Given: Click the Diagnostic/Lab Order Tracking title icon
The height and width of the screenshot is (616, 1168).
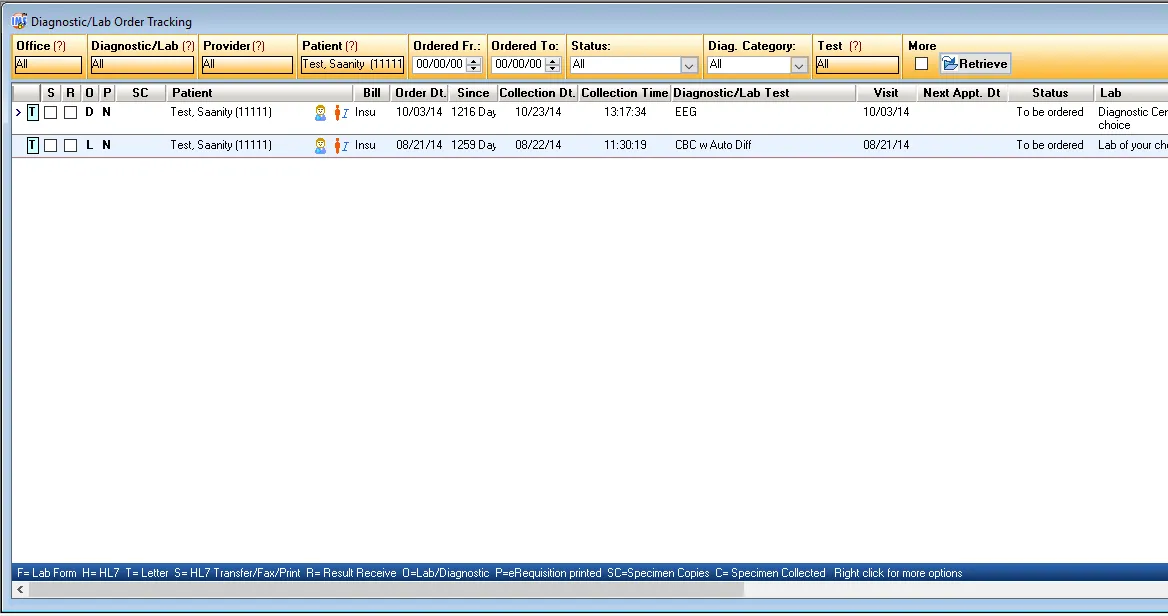Looking at the screenshot, I should (x=19, y=21).
